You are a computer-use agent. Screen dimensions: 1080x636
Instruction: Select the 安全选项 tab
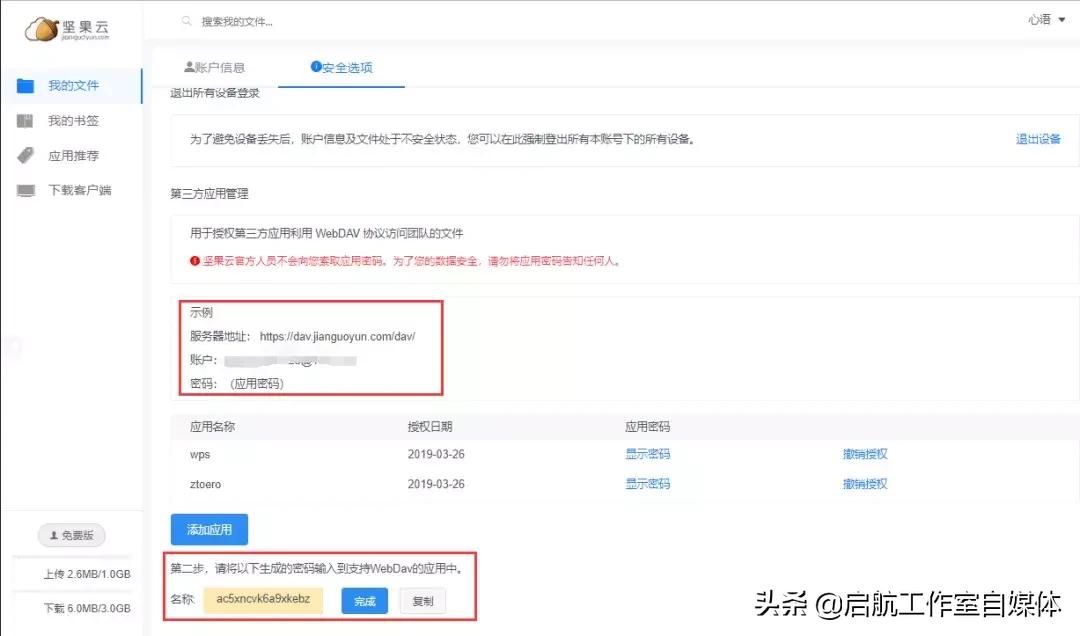point(347,68)
